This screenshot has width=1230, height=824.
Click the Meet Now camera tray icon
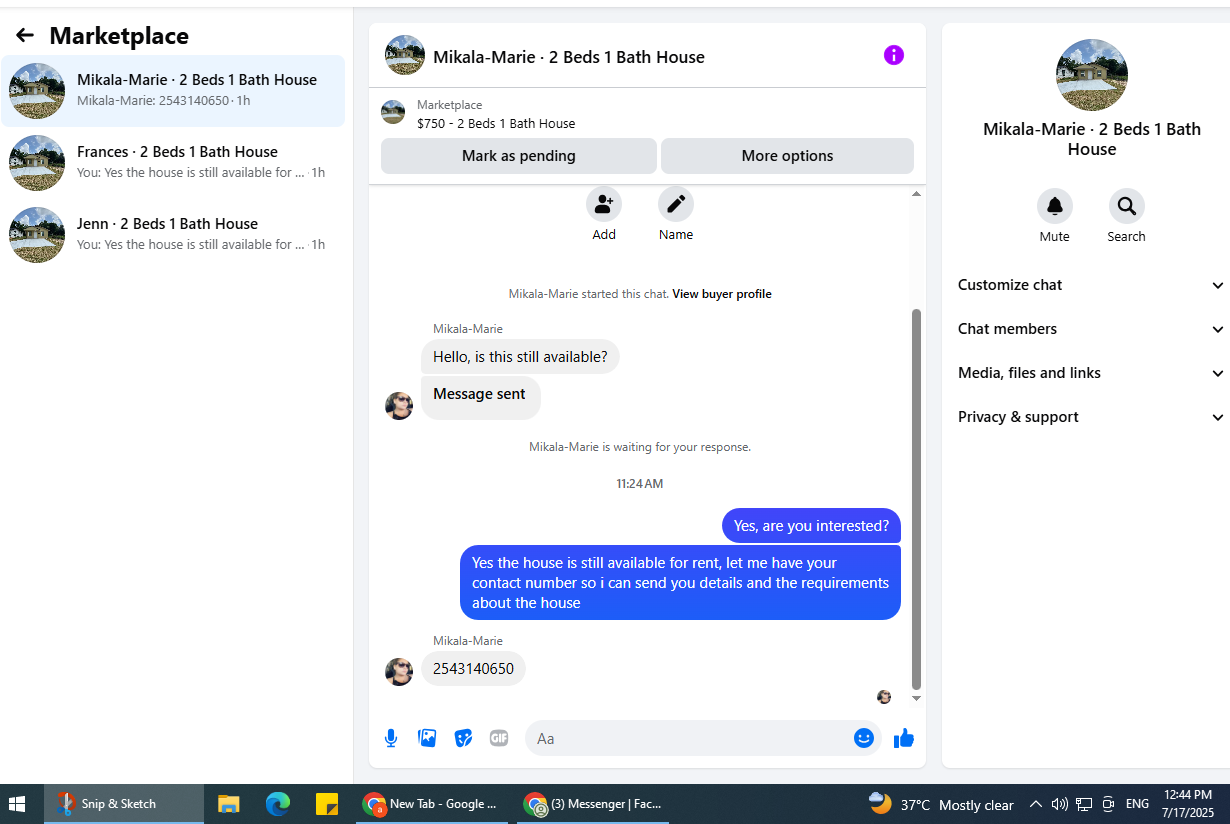[x=1108, y=804]
